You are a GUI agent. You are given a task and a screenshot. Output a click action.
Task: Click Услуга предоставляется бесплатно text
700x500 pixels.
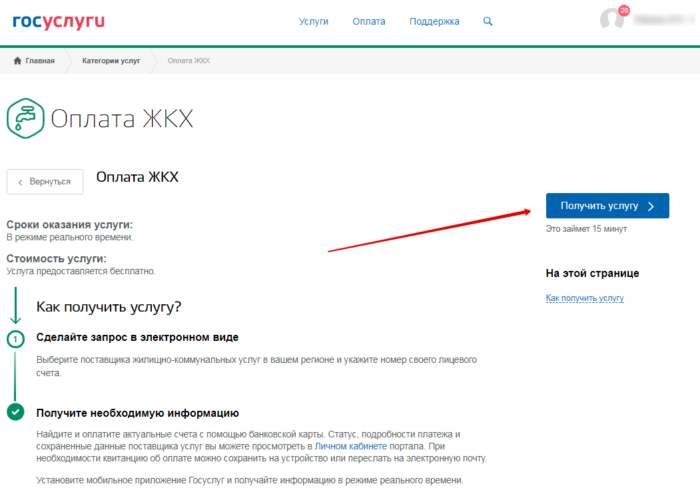(81, 271)
